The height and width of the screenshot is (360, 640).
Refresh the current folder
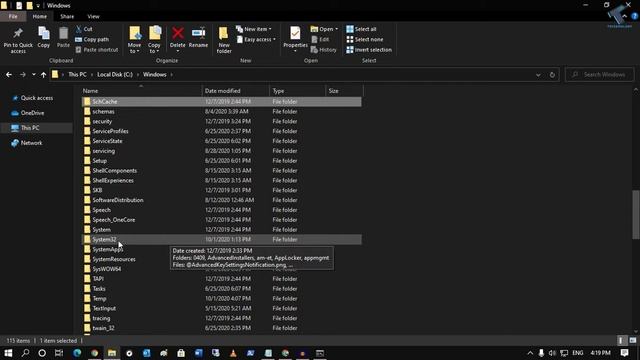tap(552, 75)
